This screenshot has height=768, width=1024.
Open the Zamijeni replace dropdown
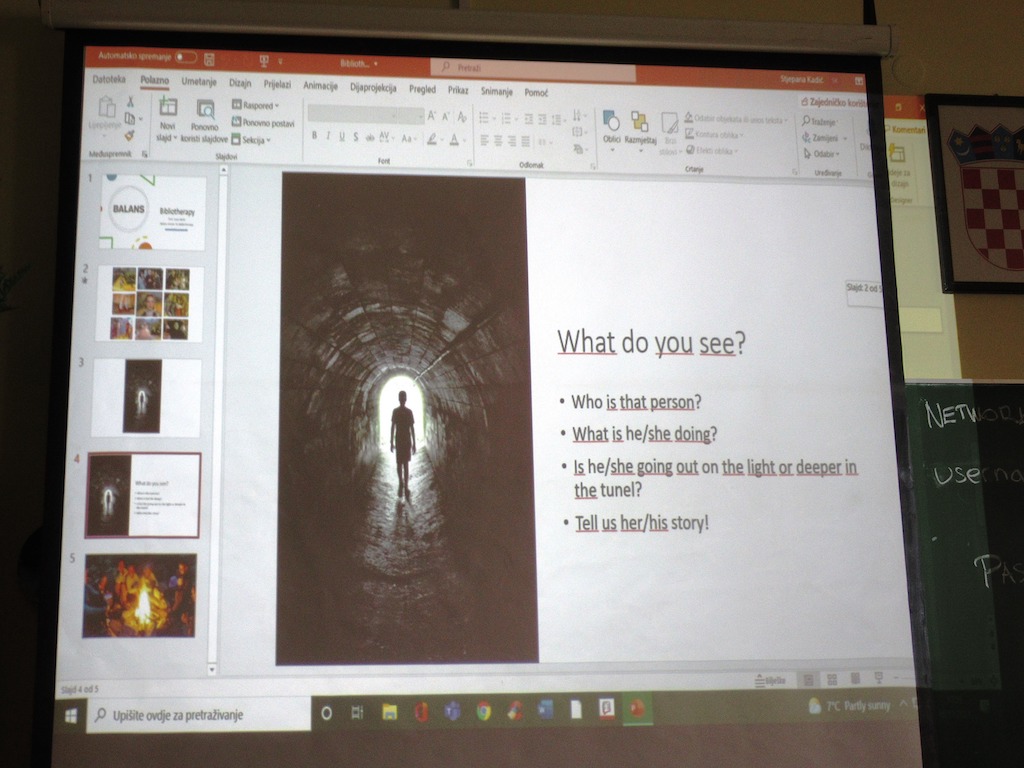pyautogui.click(x=824, y=138)
